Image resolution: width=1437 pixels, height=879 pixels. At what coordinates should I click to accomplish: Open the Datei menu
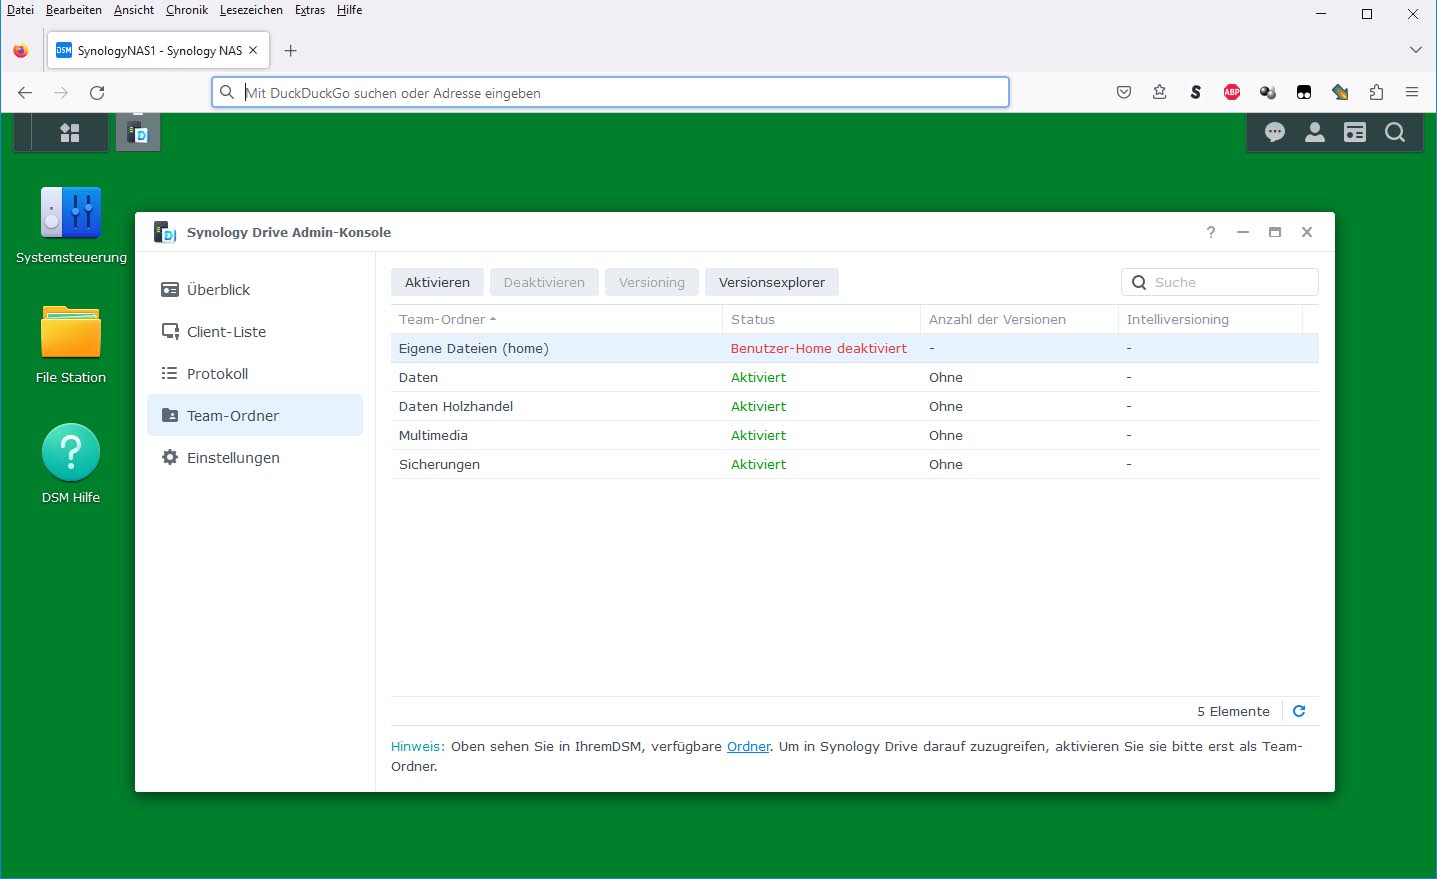[x=20, y=10]
